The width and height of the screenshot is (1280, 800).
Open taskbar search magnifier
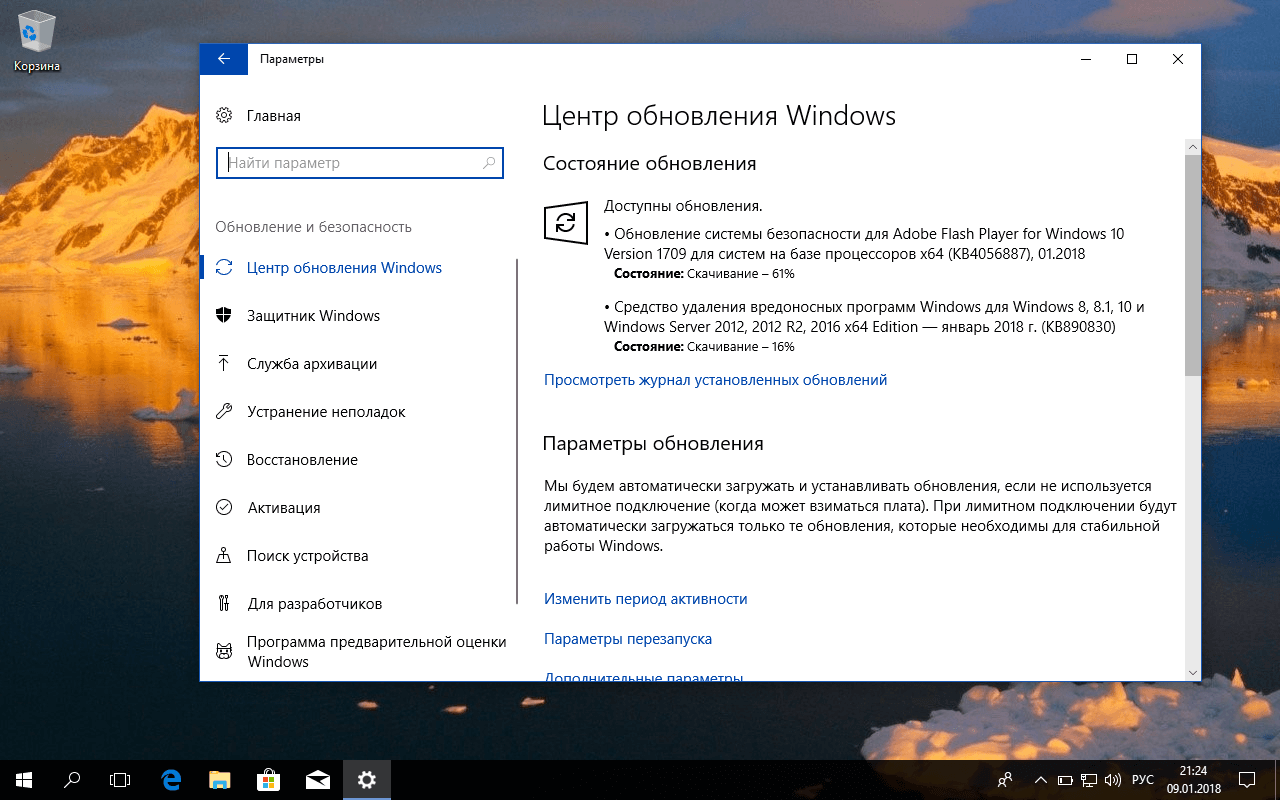click(72, 779)
